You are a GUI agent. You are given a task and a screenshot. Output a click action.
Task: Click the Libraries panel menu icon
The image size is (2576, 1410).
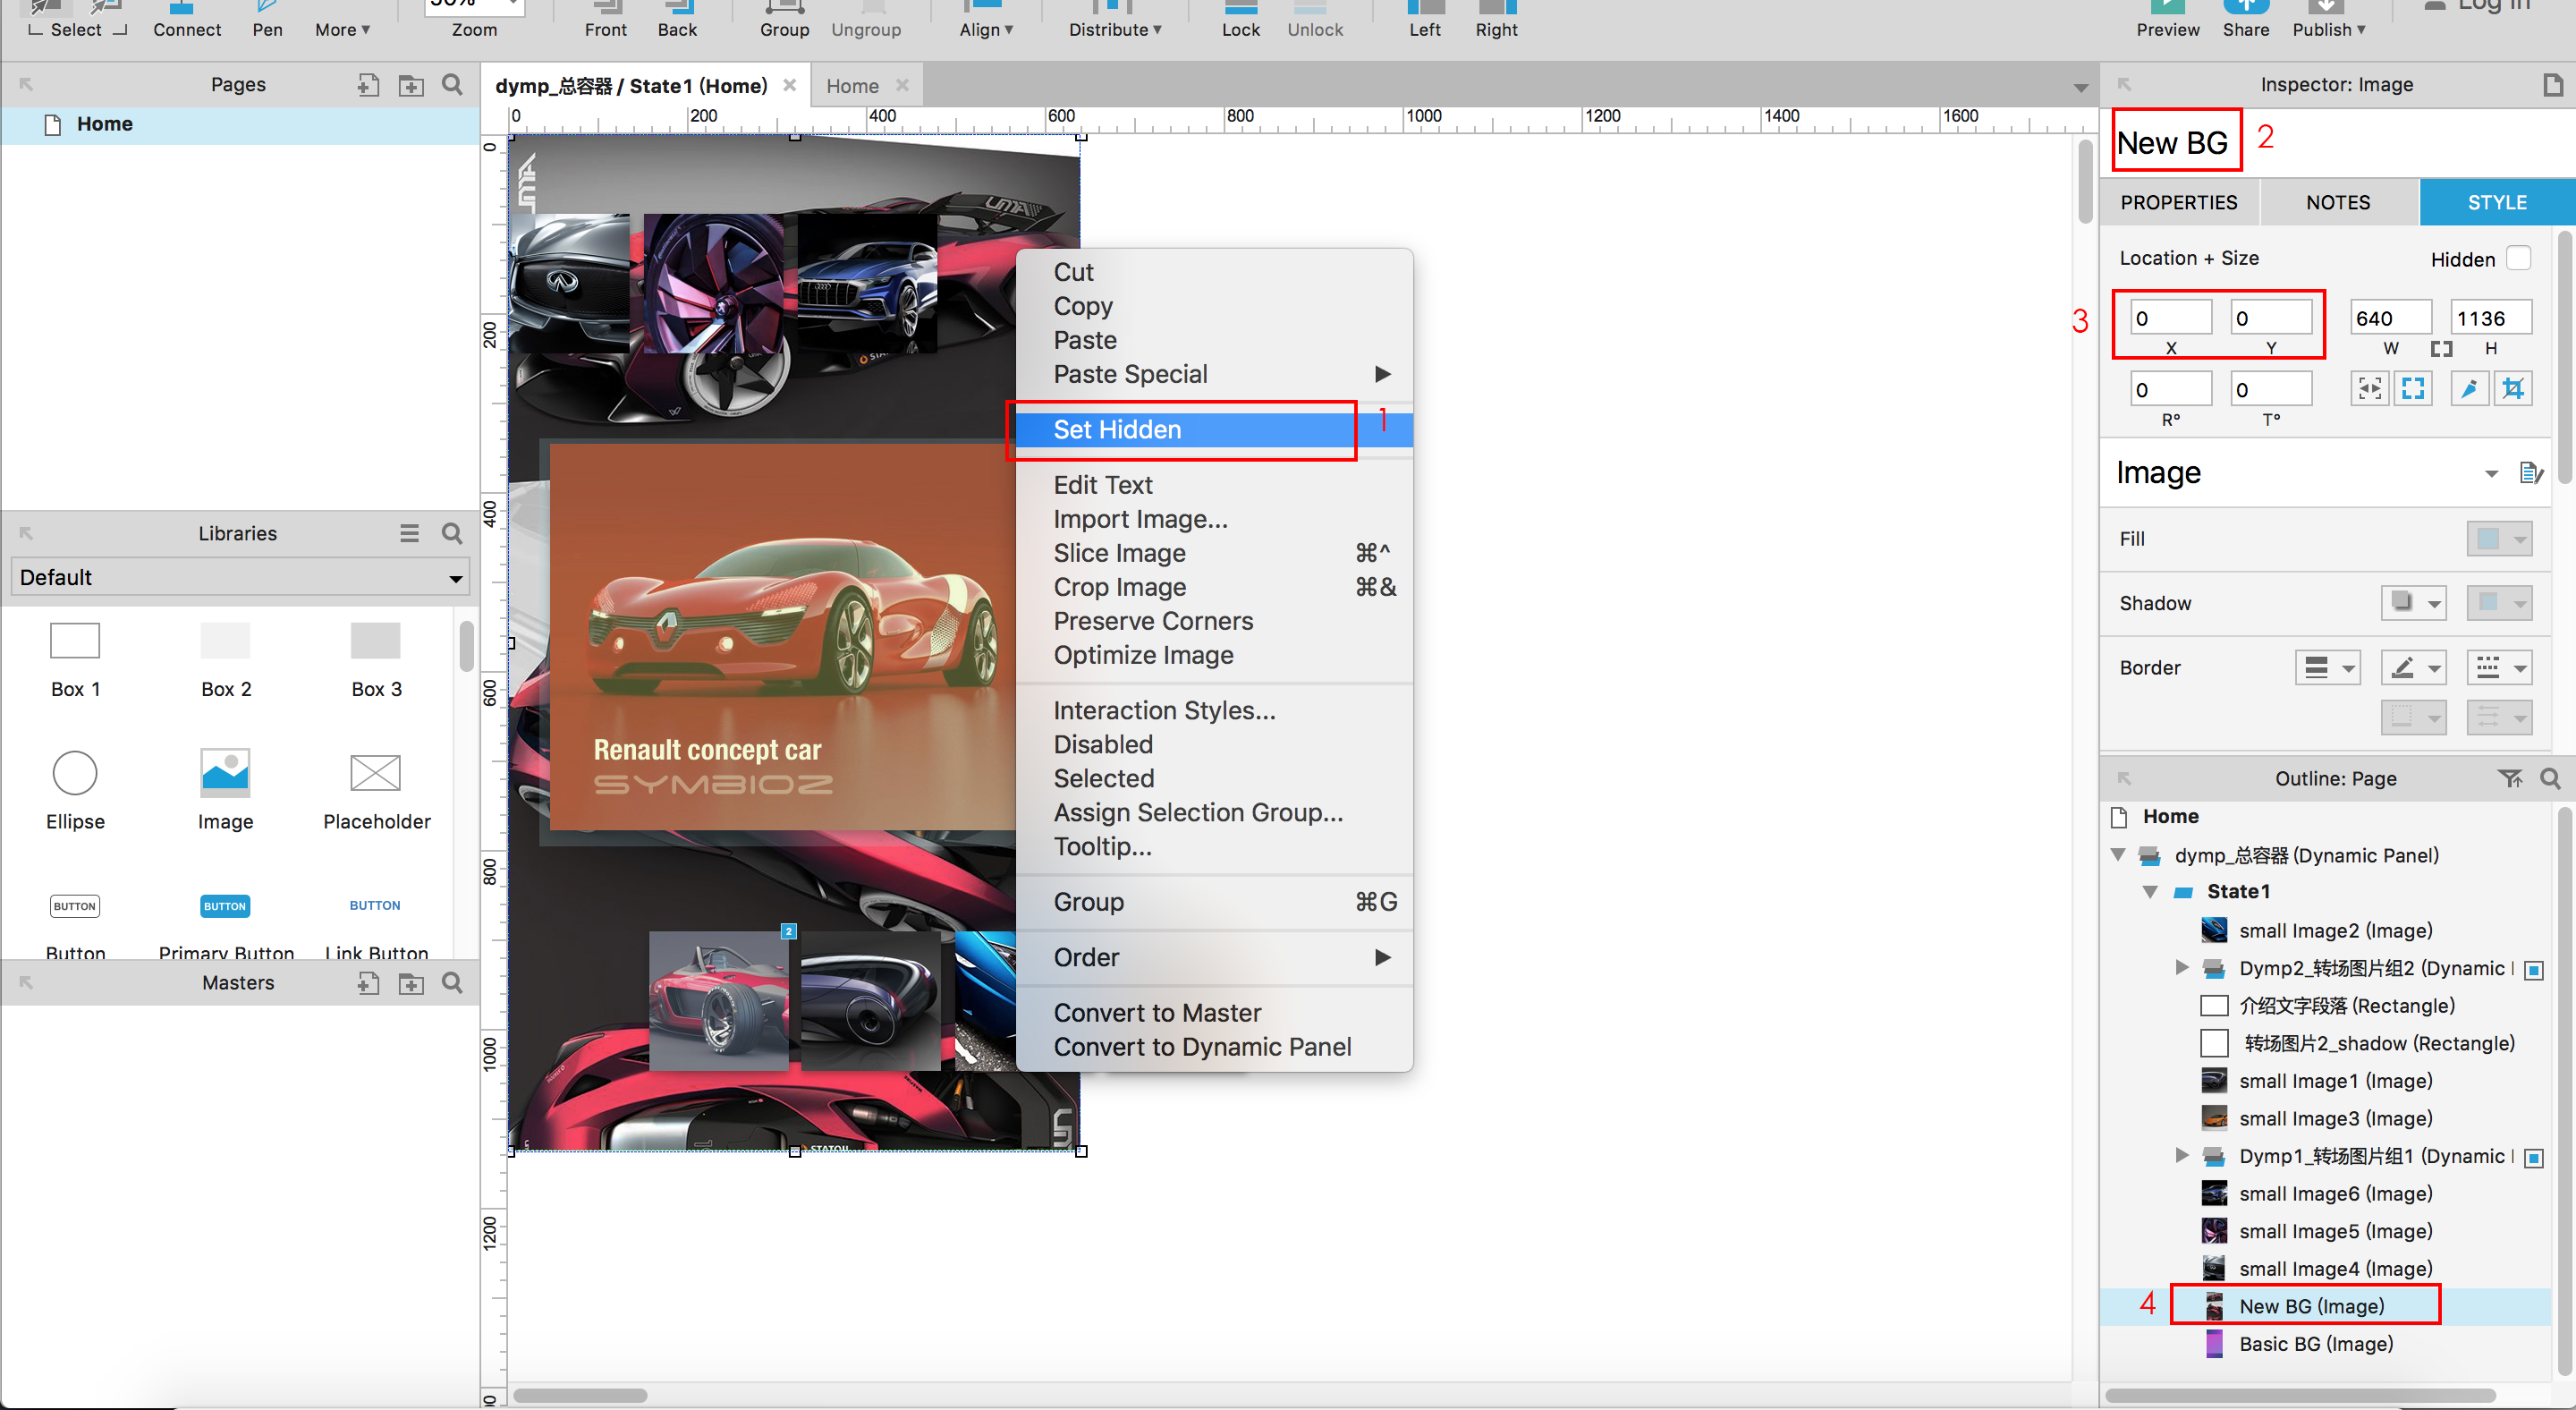tap(409, 533)
